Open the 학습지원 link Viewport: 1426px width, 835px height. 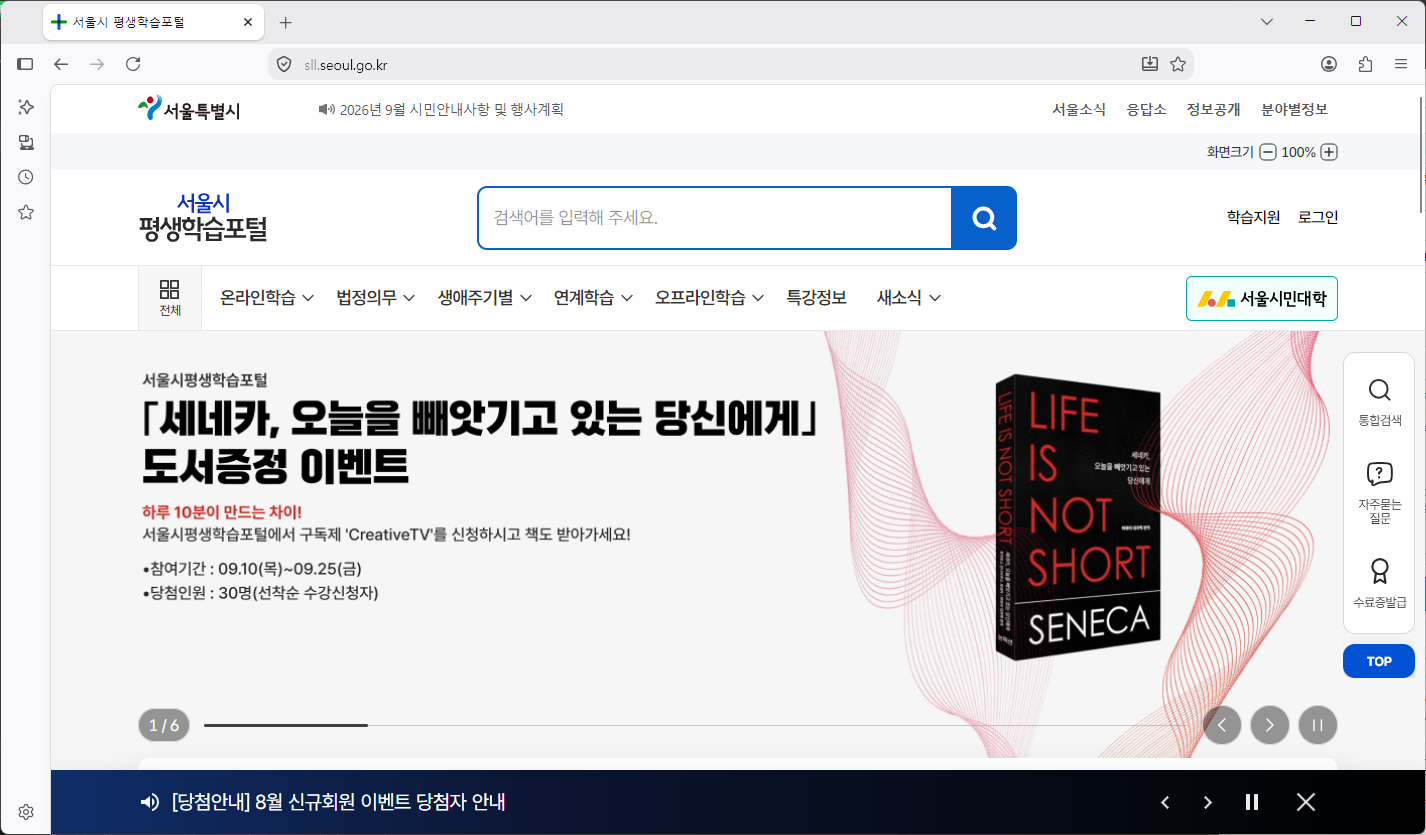click(1253, 217)
